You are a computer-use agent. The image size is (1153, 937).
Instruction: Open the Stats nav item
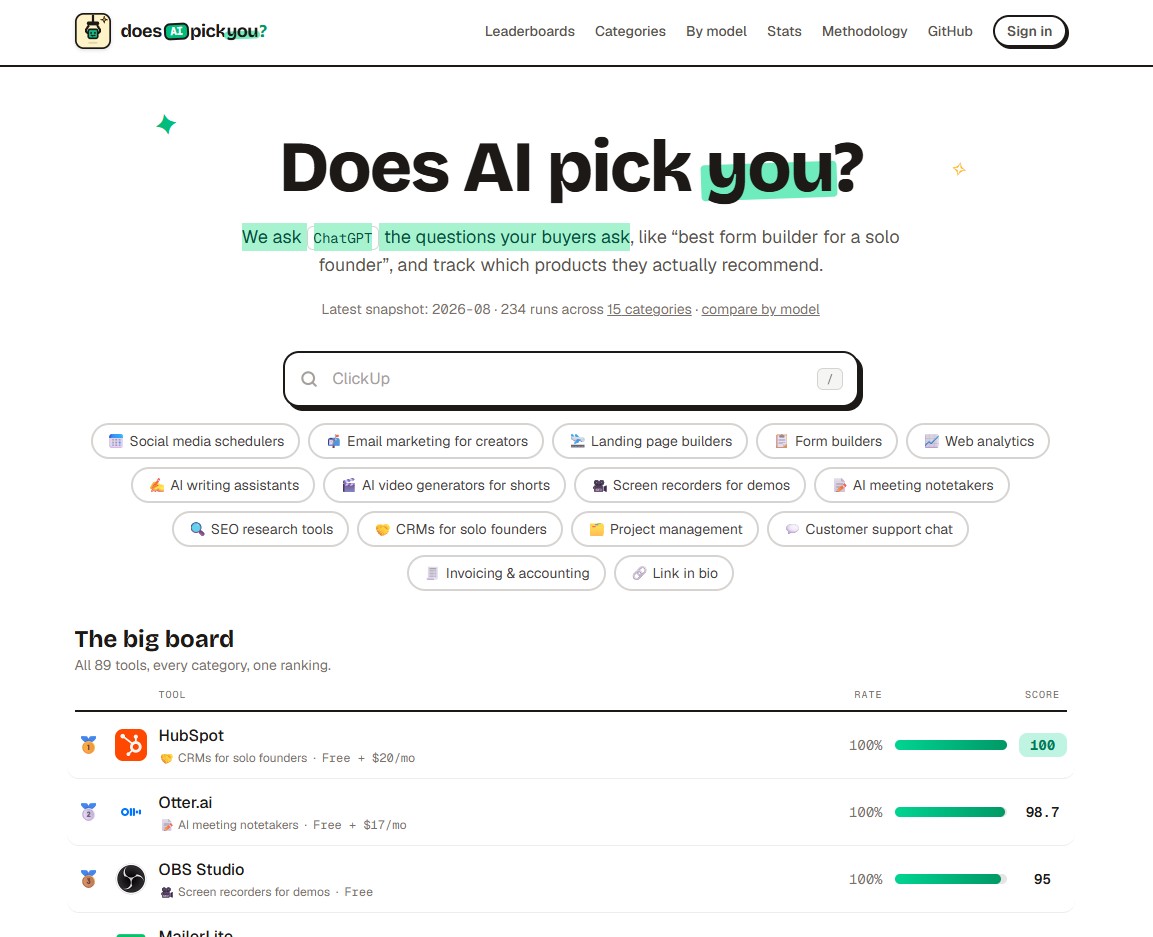point(784,31)
